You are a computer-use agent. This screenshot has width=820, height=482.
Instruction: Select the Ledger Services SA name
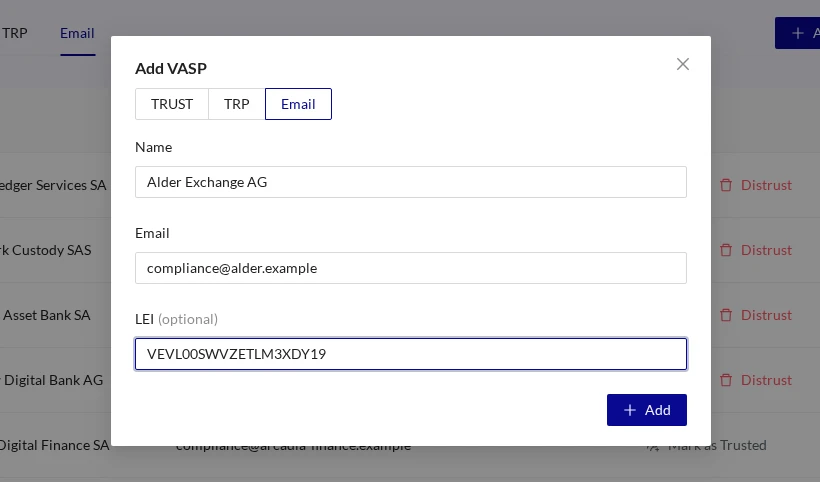(53, 185)
